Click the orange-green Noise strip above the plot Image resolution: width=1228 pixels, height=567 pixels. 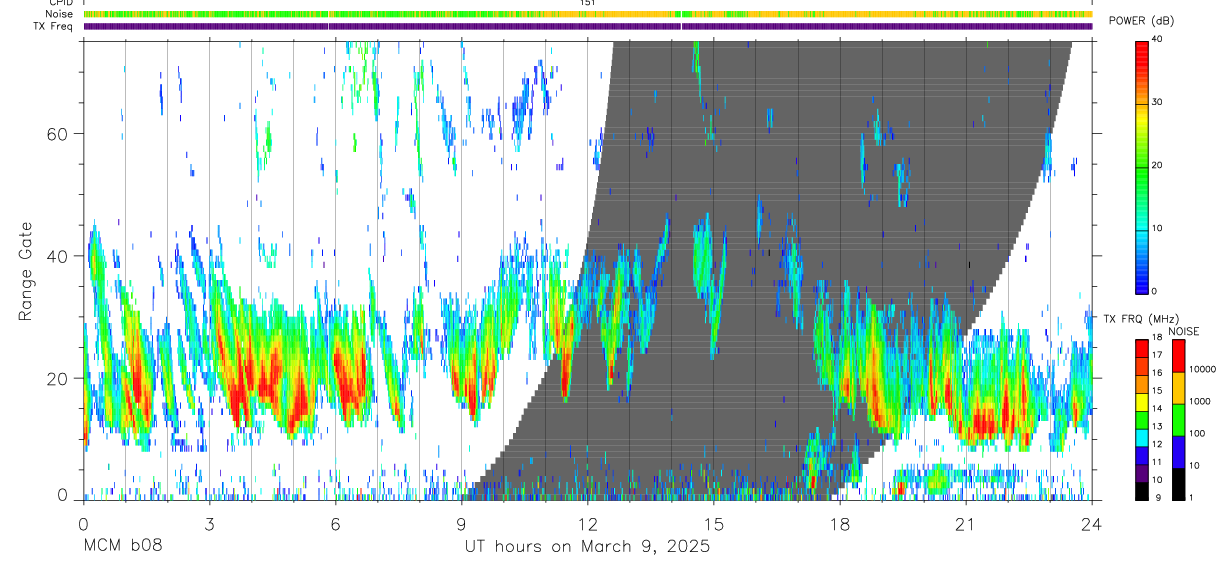[587, 14]
